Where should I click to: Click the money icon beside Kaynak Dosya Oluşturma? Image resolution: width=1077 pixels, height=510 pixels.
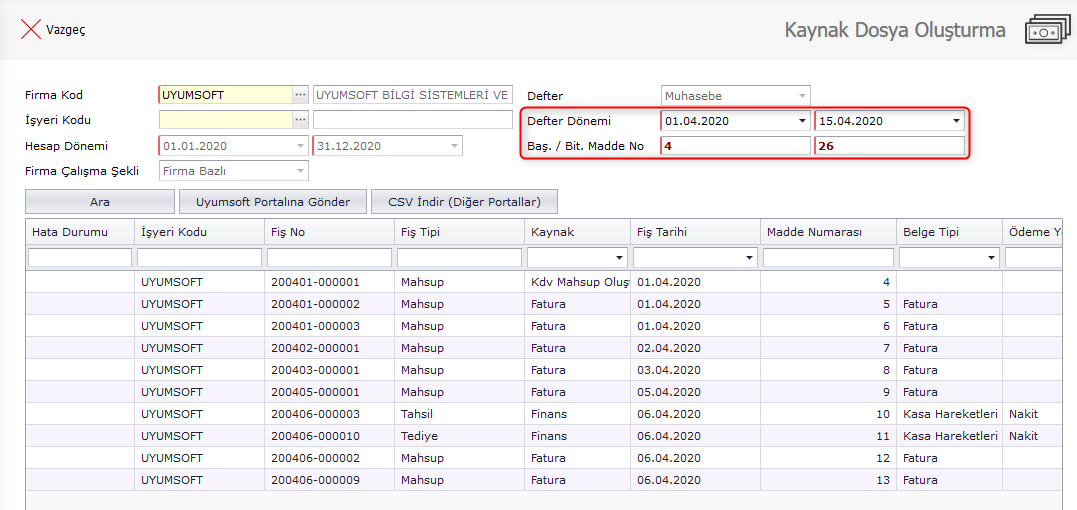[x=1047, y=30]
